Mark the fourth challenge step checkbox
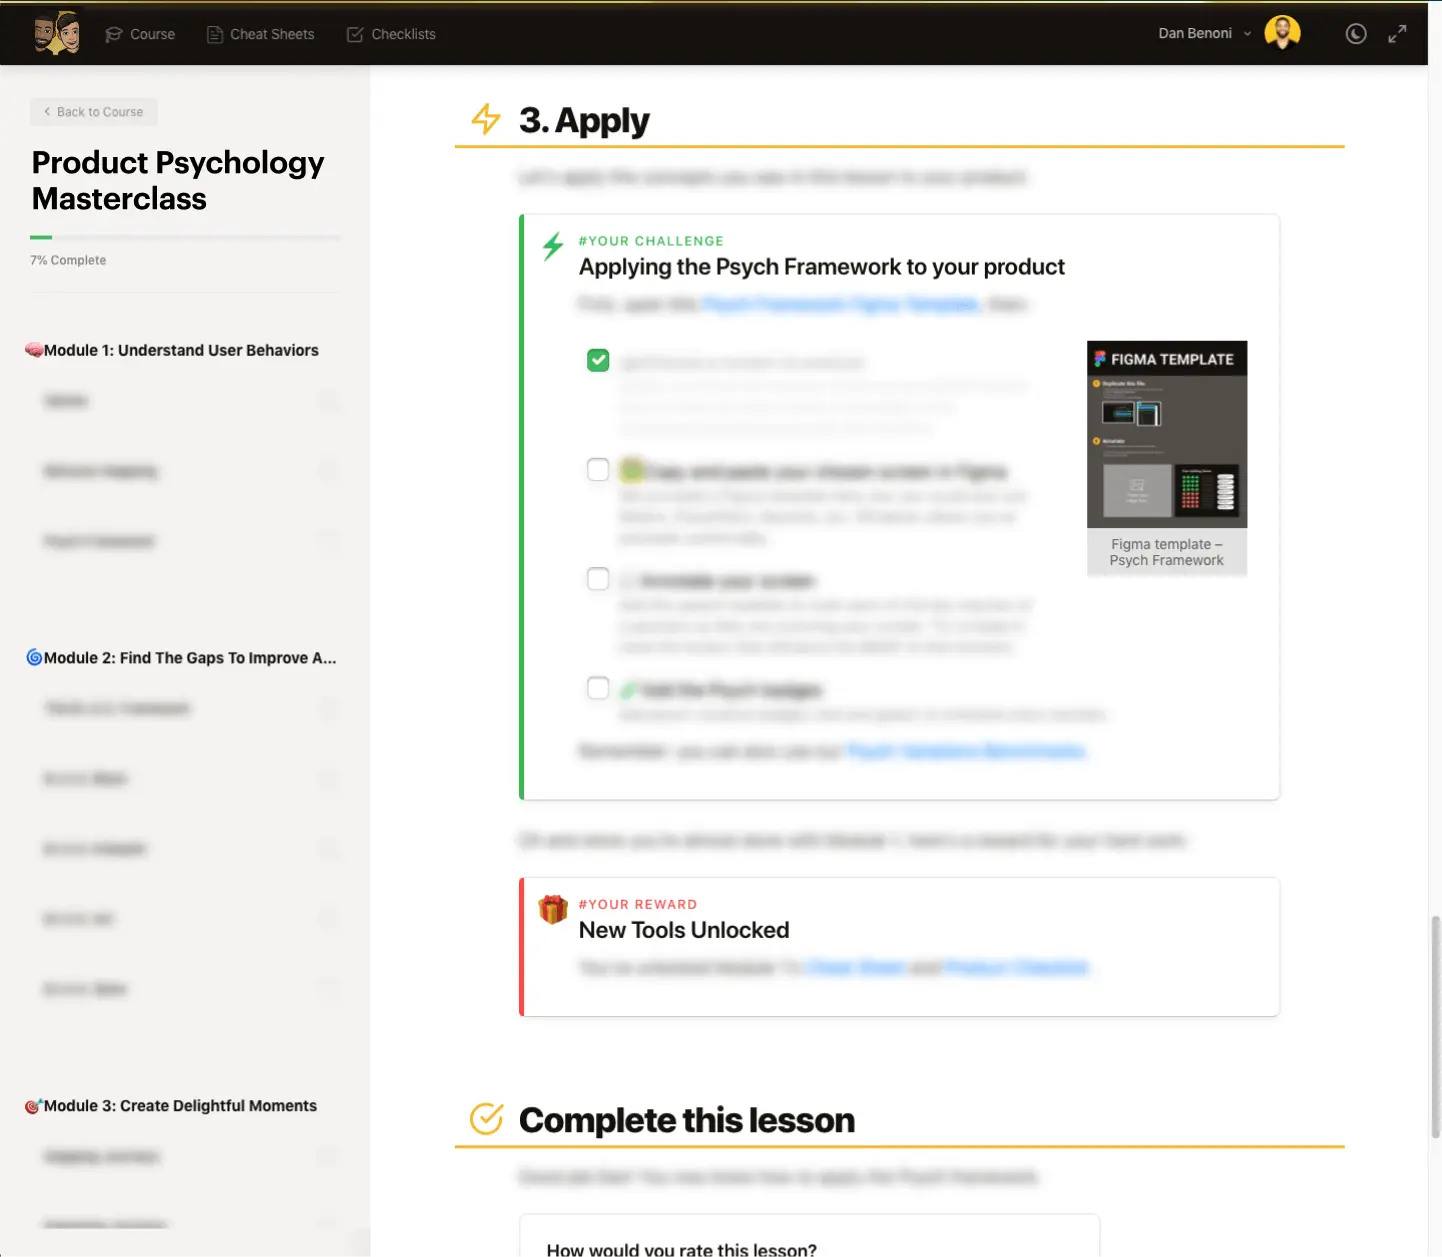Image resolution: width=1442 pixels, height=1257 pixels. 598,688
